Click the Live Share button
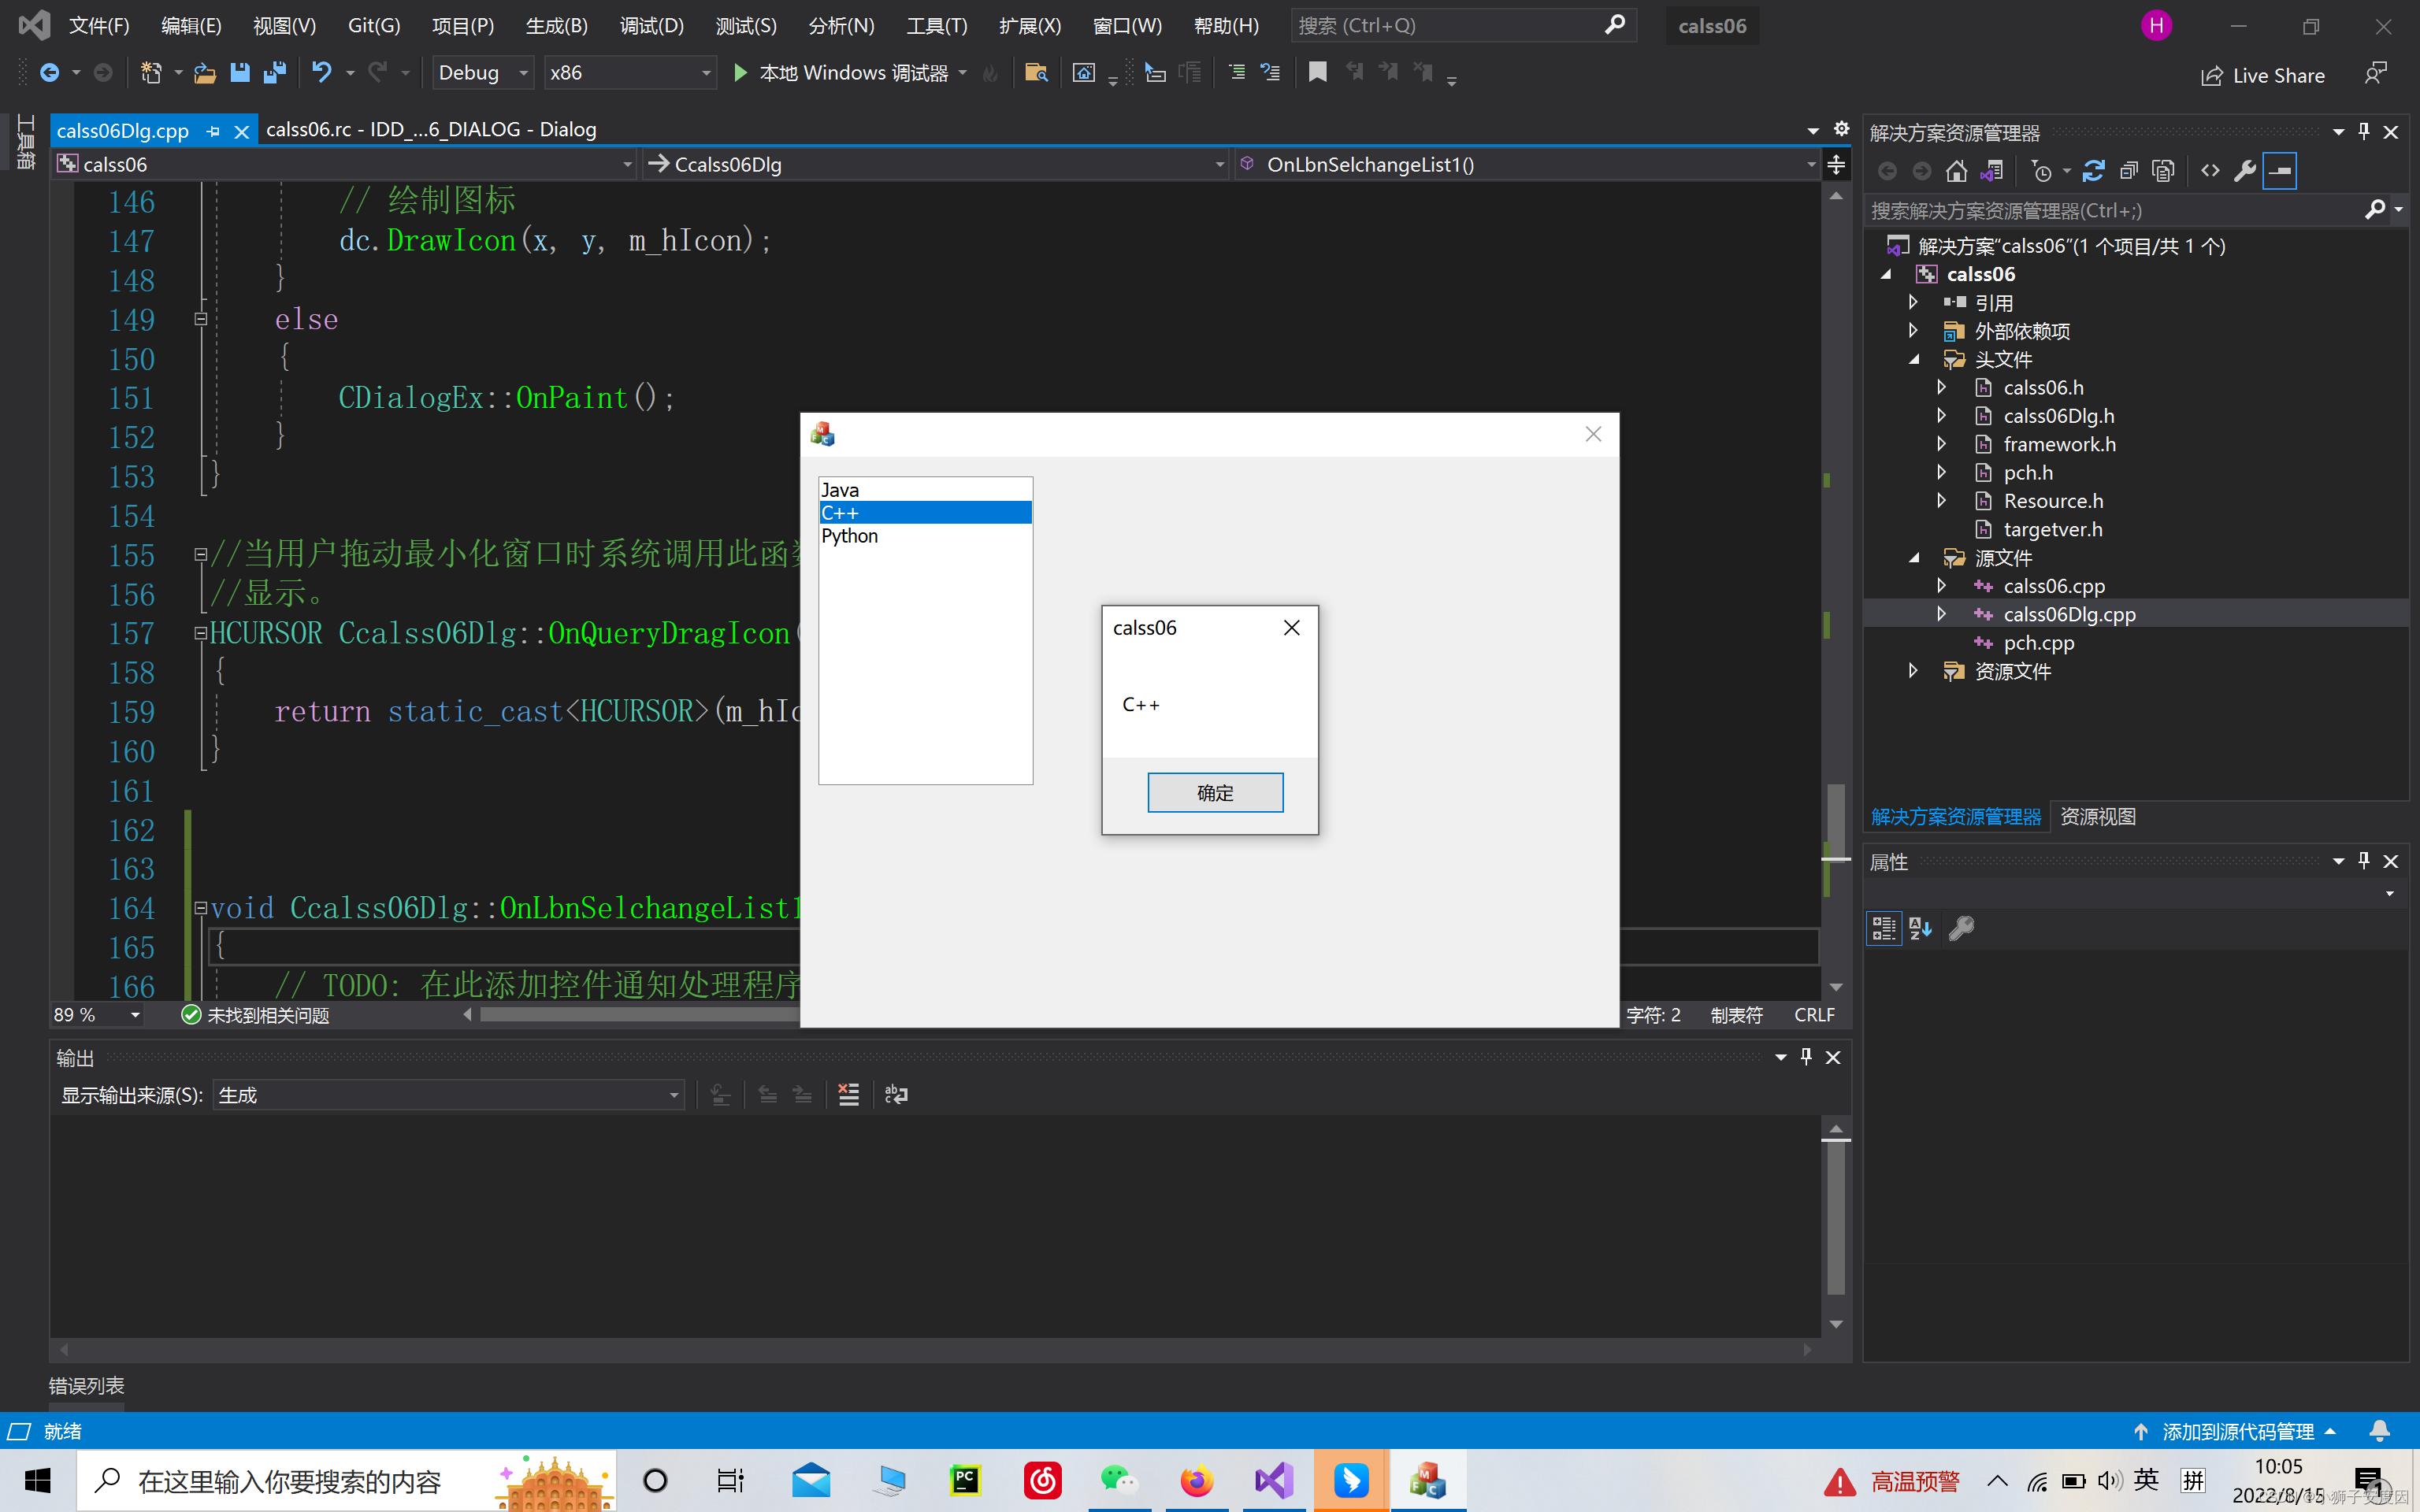This screenshot has height=1512, width=2420. tap(2263, 76)
